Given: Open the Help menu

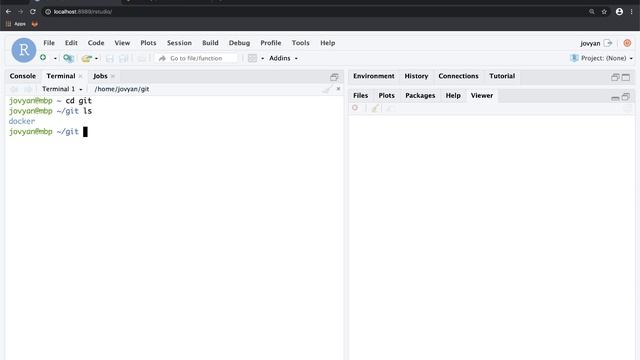Looking at the screenshot, I should click(x=327, y=43).
